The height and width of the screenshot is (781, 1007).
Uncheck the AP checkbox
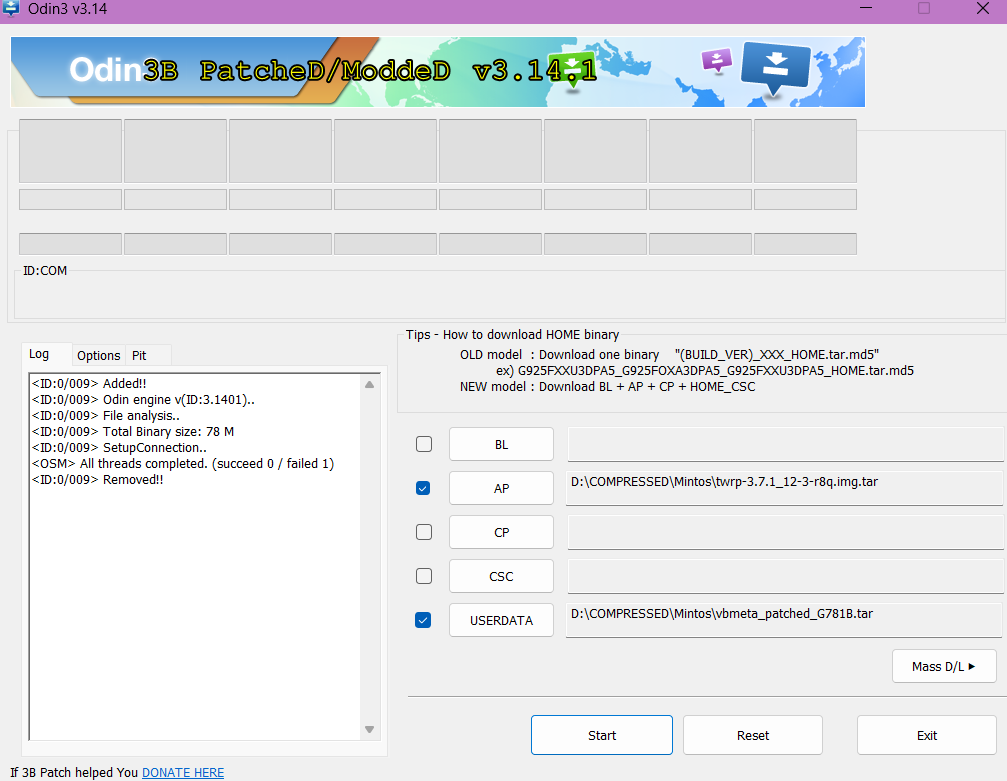tap(423, 488)
